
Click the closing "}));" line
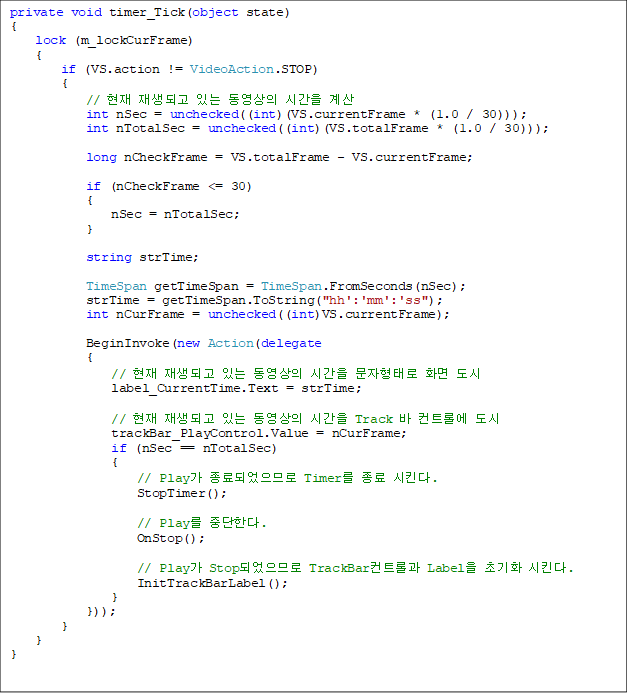[x=101, y=612]
